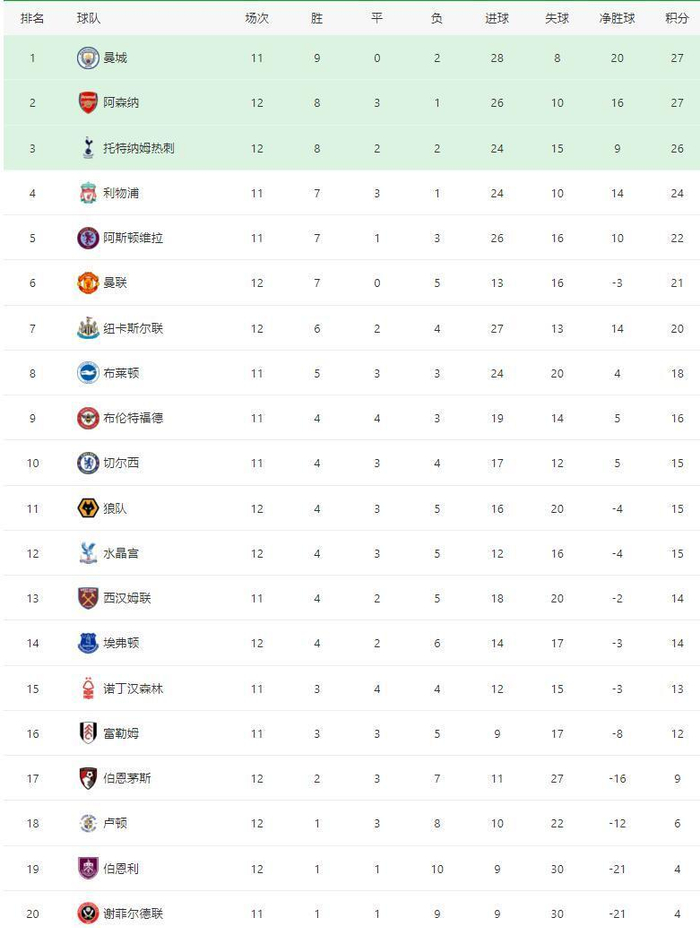The image size is (700, 928).
Task: Click the Brentford club crest icon
Action: point(88,418)
